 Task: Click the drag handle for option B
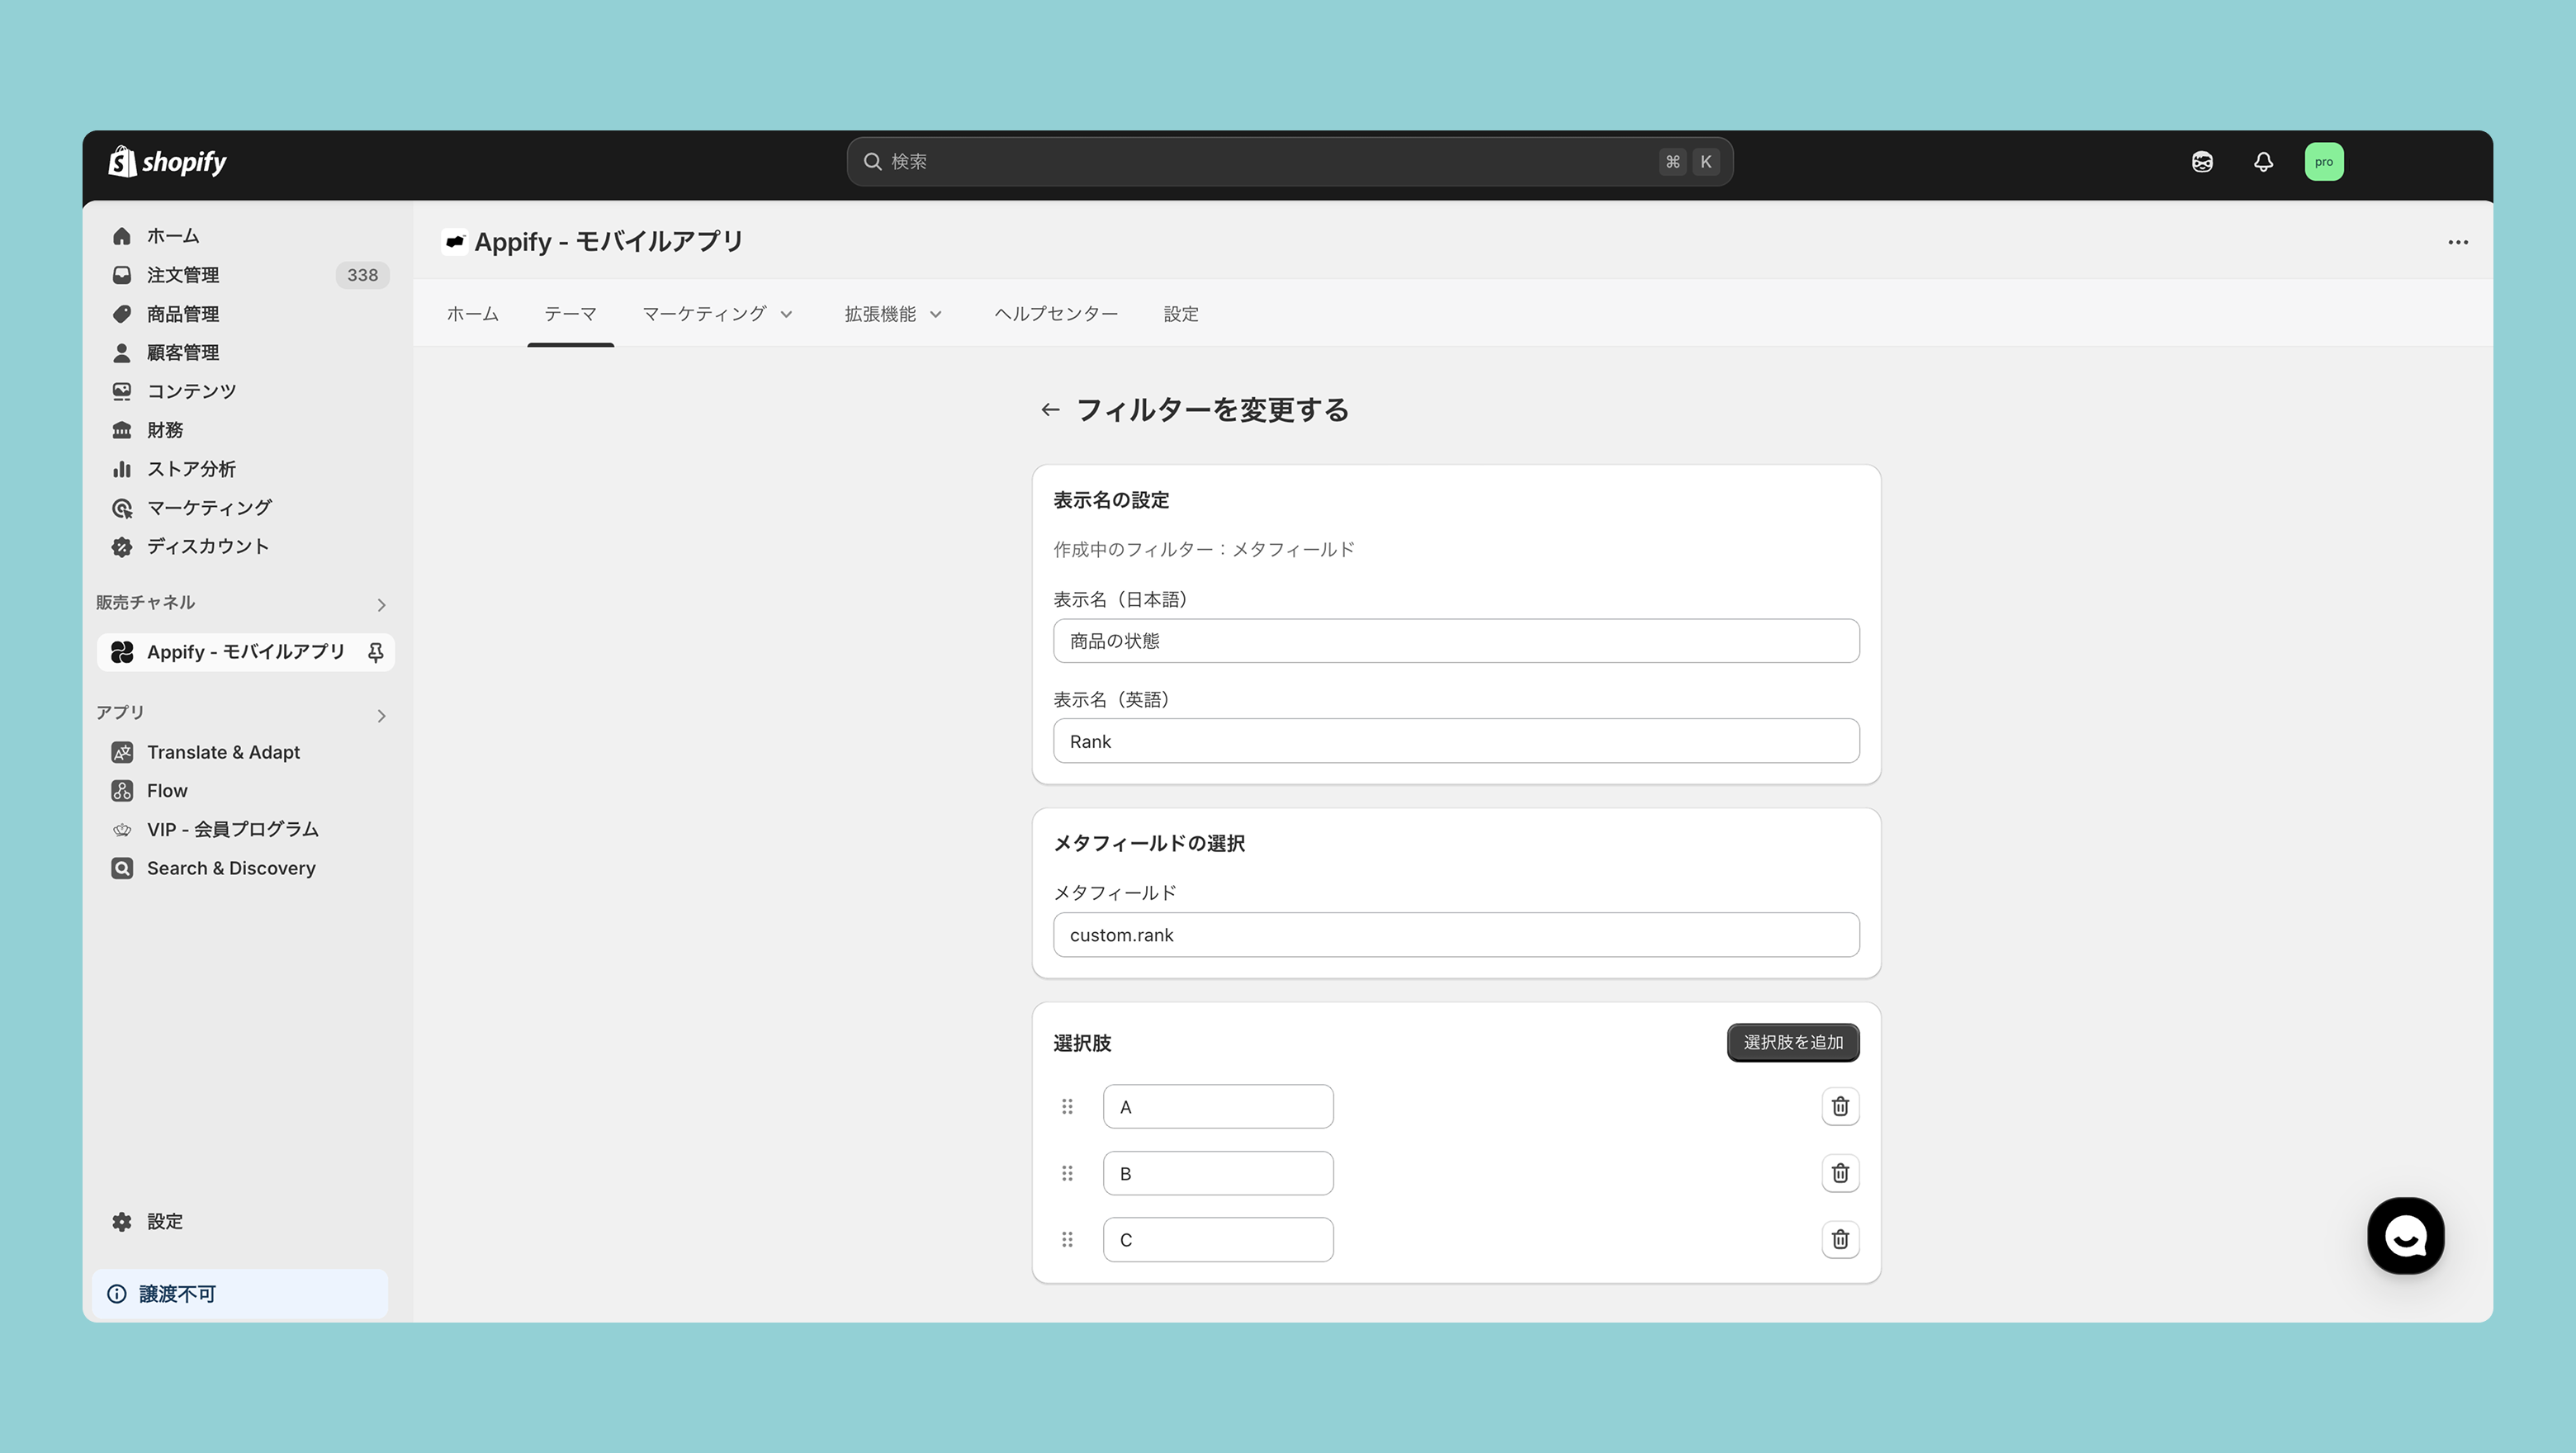coord(1067,1173)
